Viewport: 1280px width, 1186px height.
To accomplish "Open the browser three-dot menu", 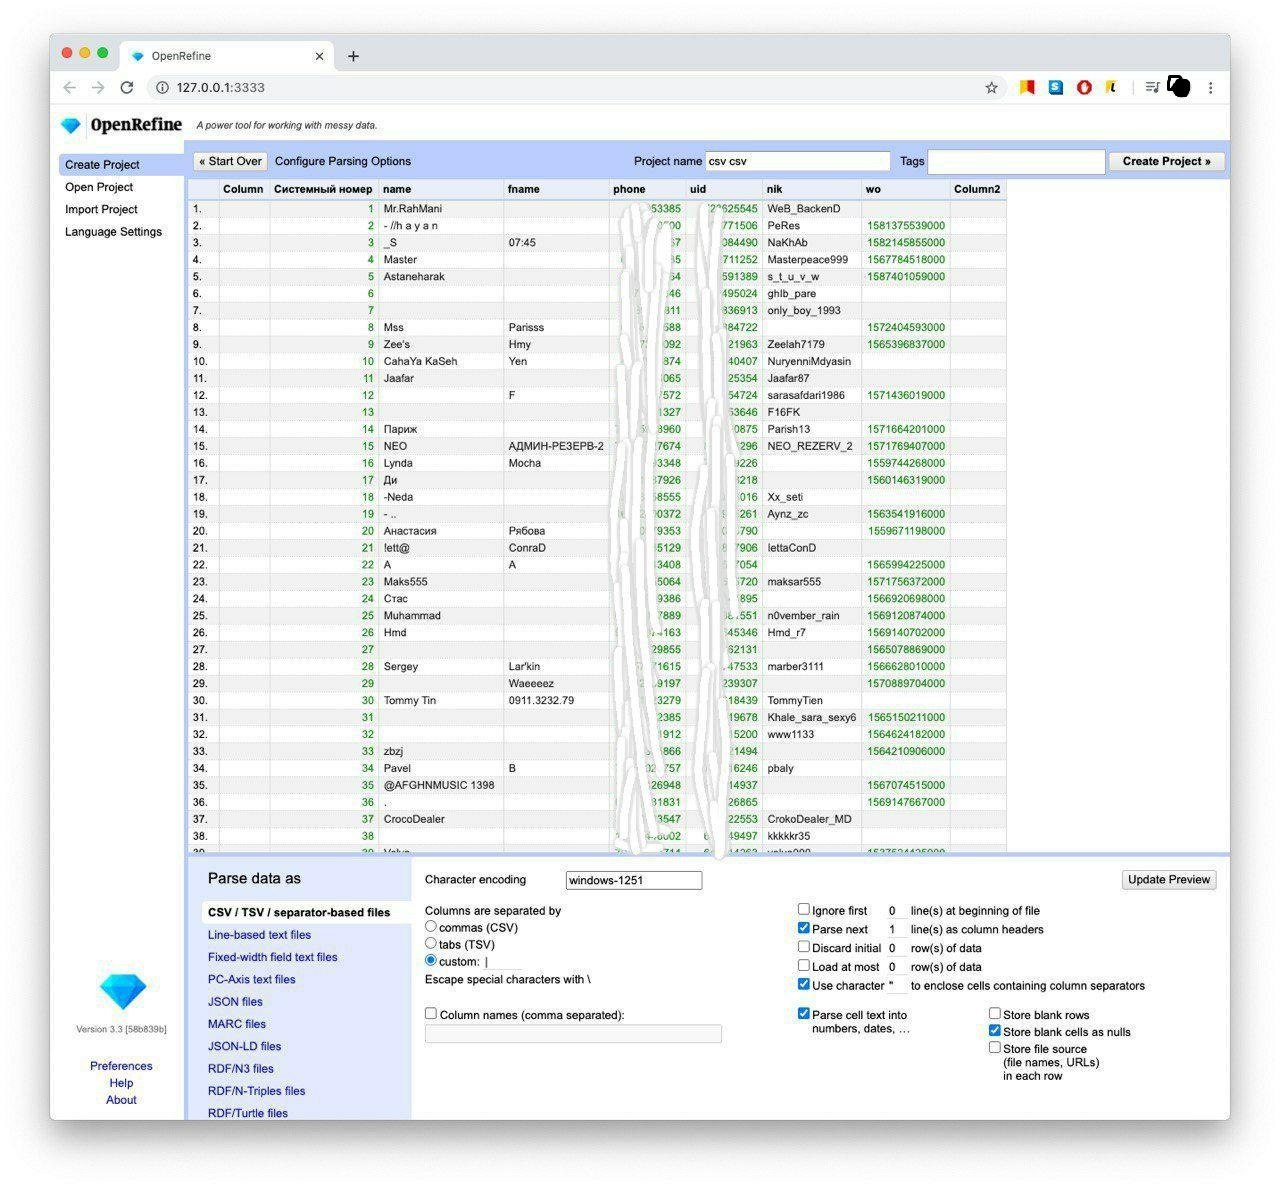I will (x=1210, y=88).
